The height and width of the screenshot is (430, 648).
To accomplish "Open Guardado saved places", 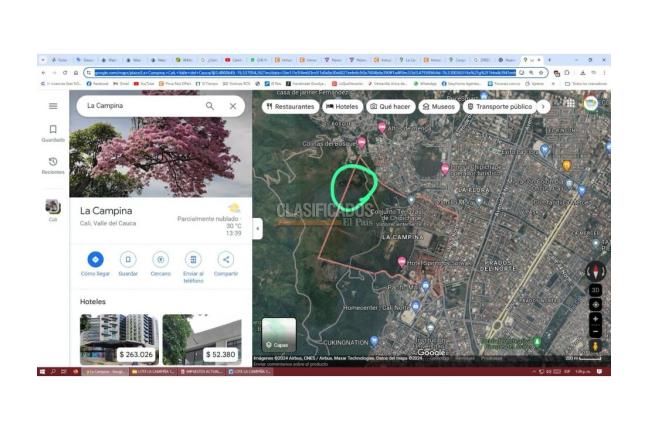I will click(53, 133).
